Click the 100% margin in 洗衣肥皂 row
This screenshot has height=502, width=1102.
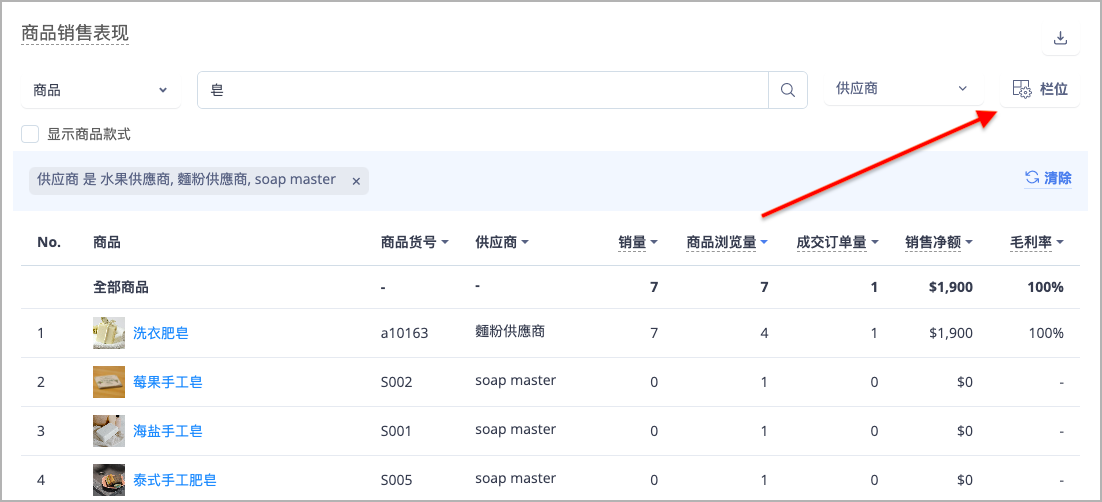click(1046, 333)
